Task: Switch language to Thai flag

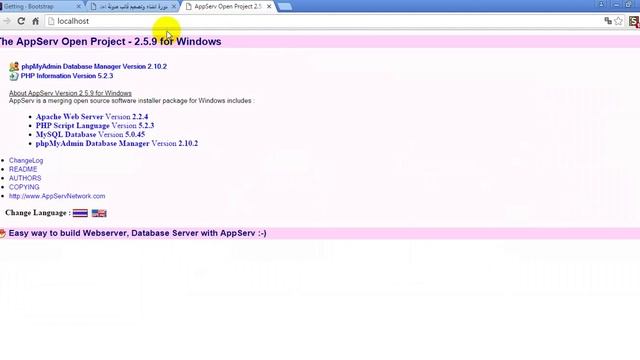Action: 80,213
